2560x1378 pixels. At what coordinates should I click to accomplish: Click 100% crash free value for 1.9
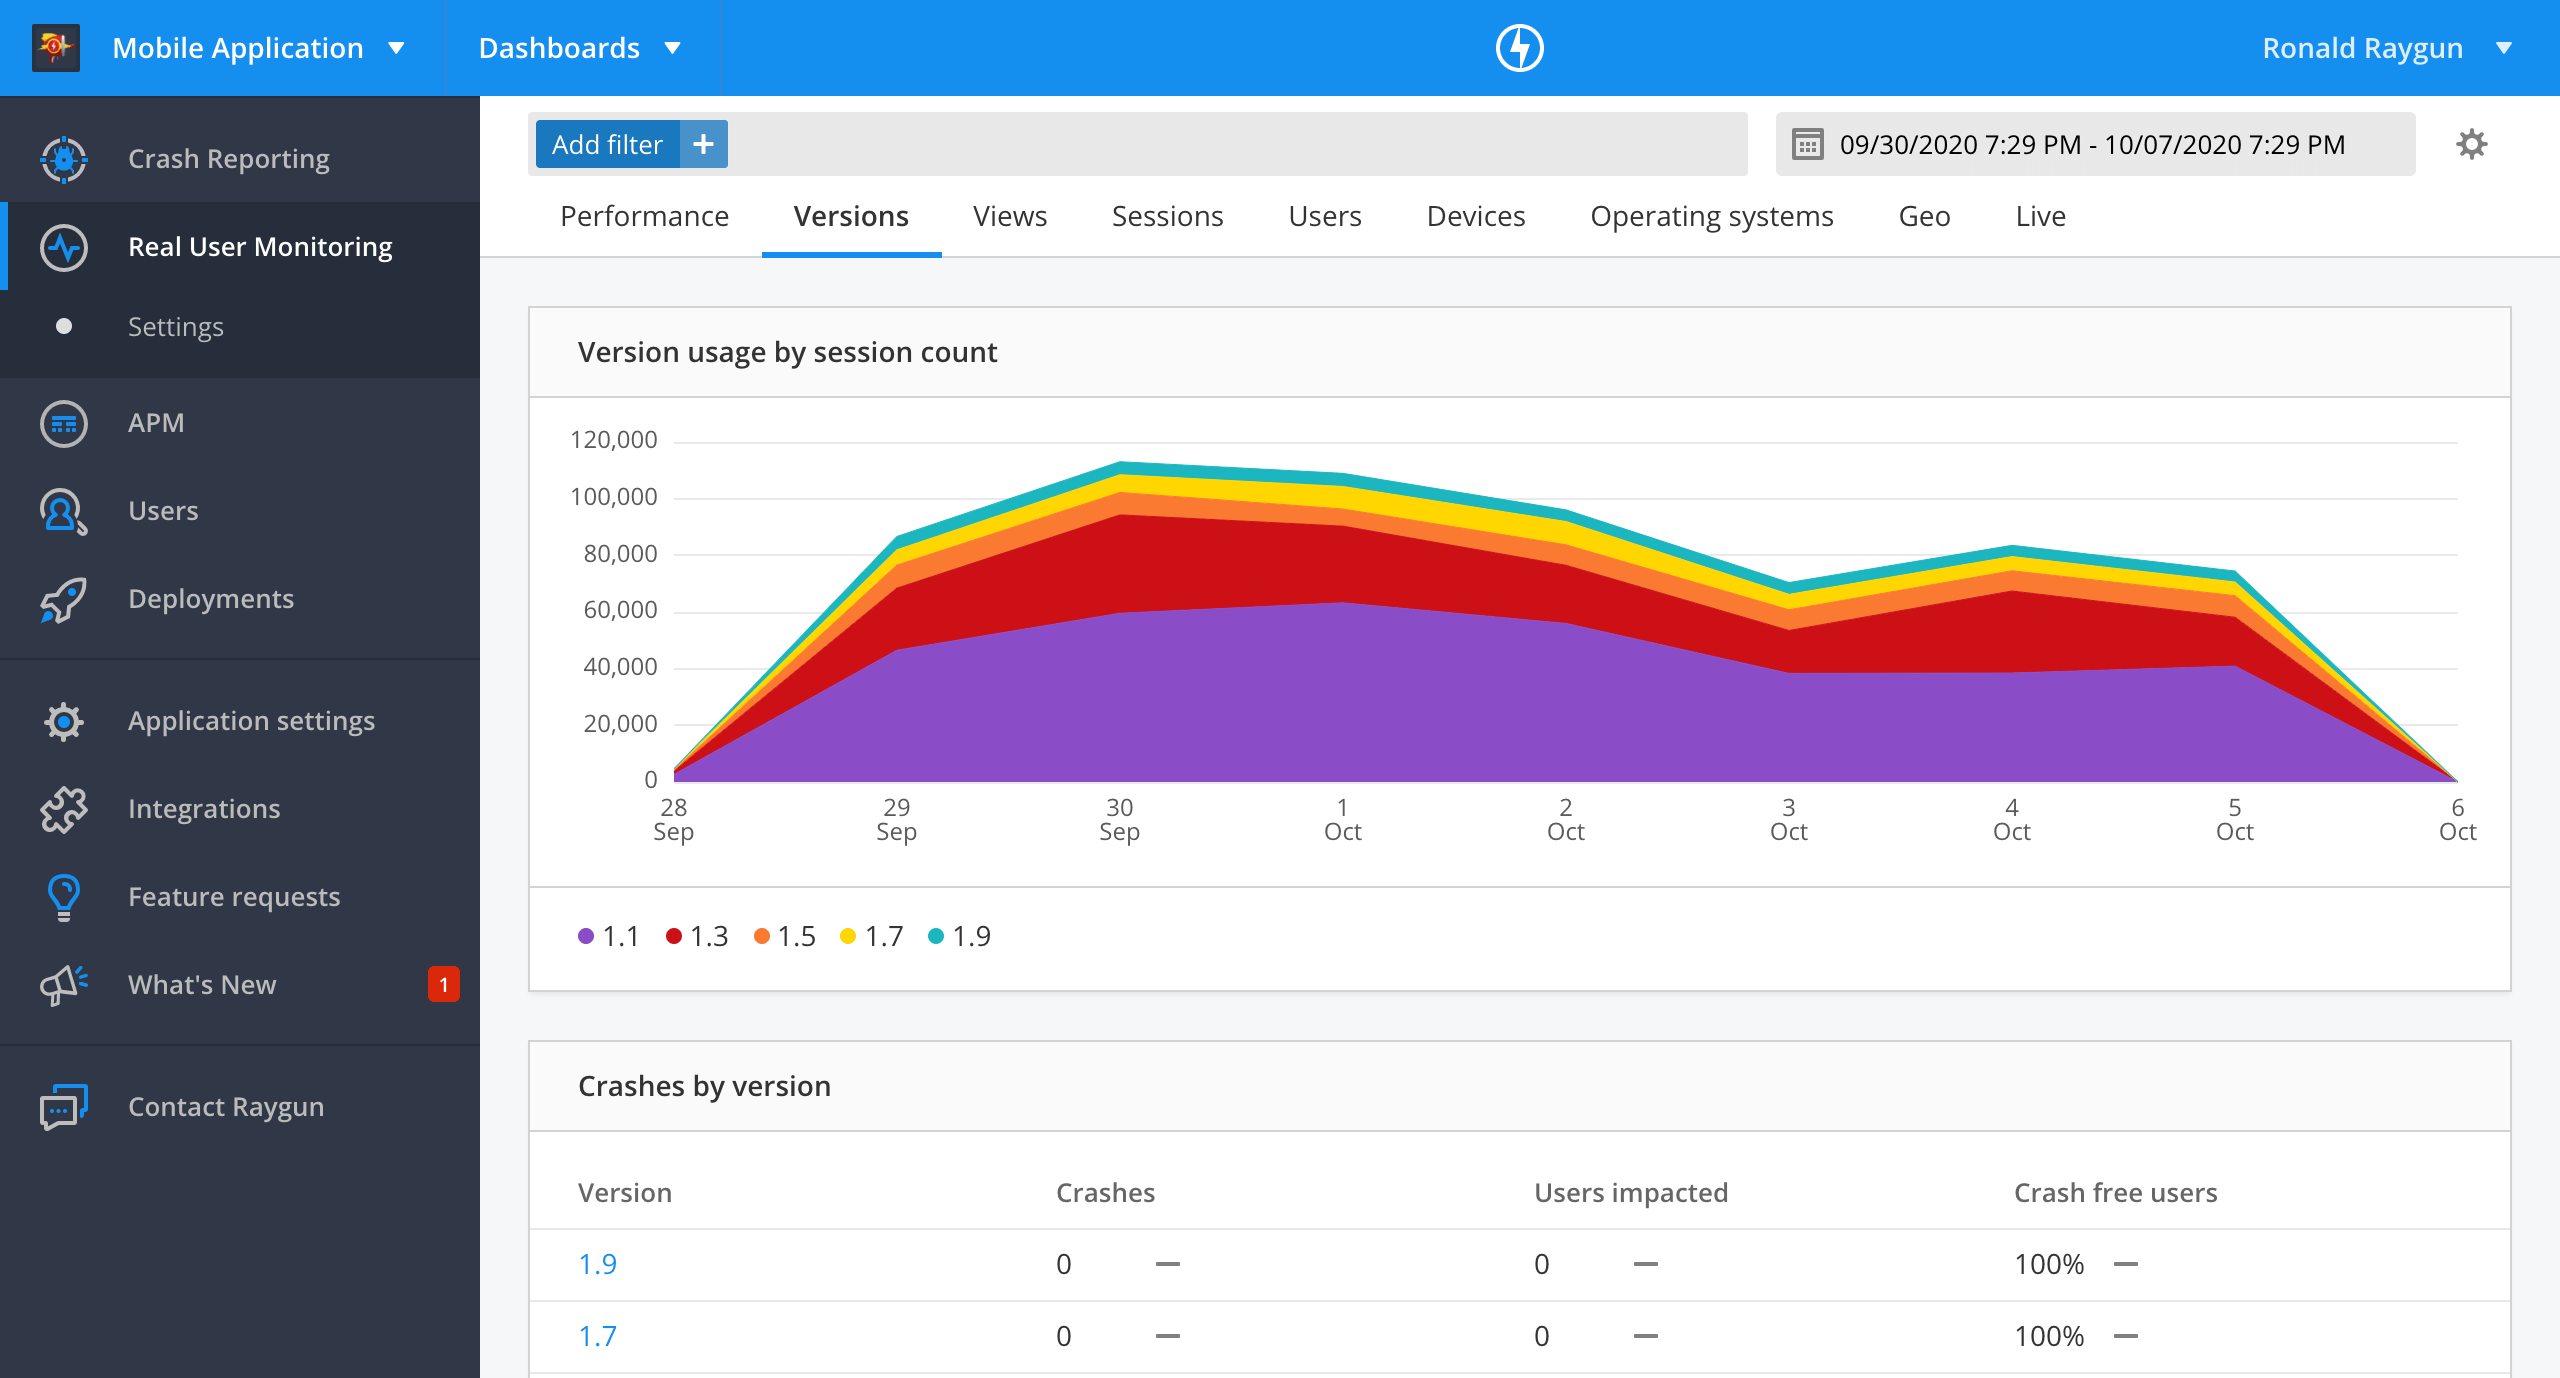click(x=2049, y=1265)
